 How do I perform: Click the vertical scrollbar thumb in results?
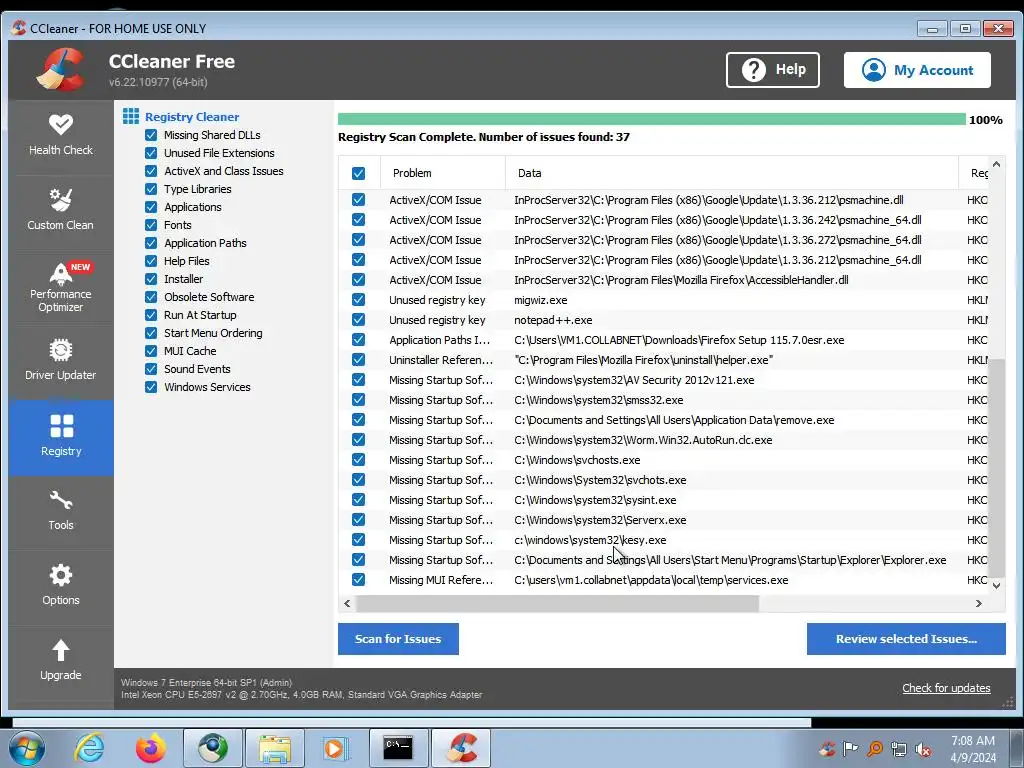[x=996, y=468]
